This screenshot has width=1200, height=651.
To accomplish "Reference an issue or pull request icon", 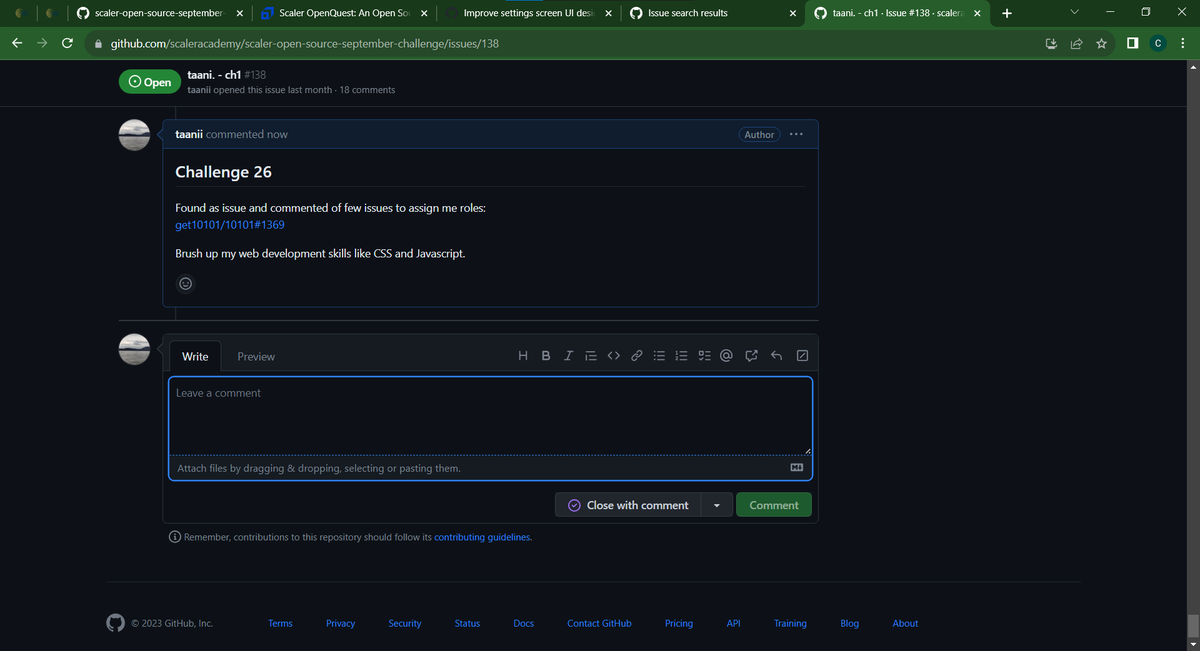I will (751, 356).
